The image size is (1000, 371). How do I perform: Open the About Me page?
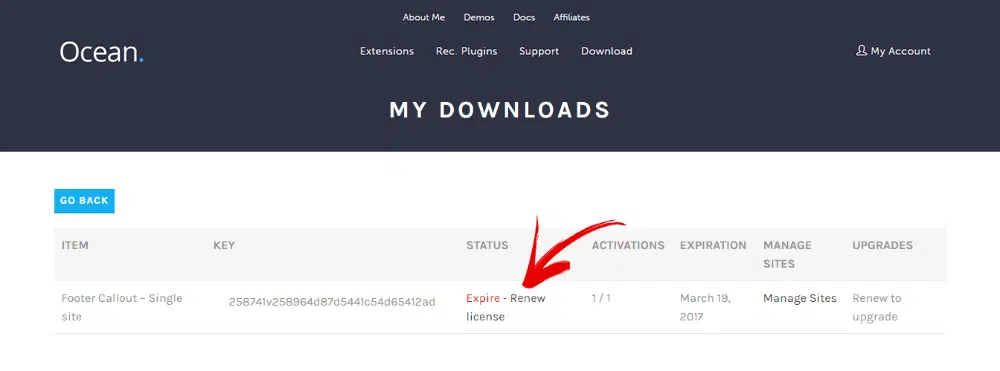click(423, 17)
